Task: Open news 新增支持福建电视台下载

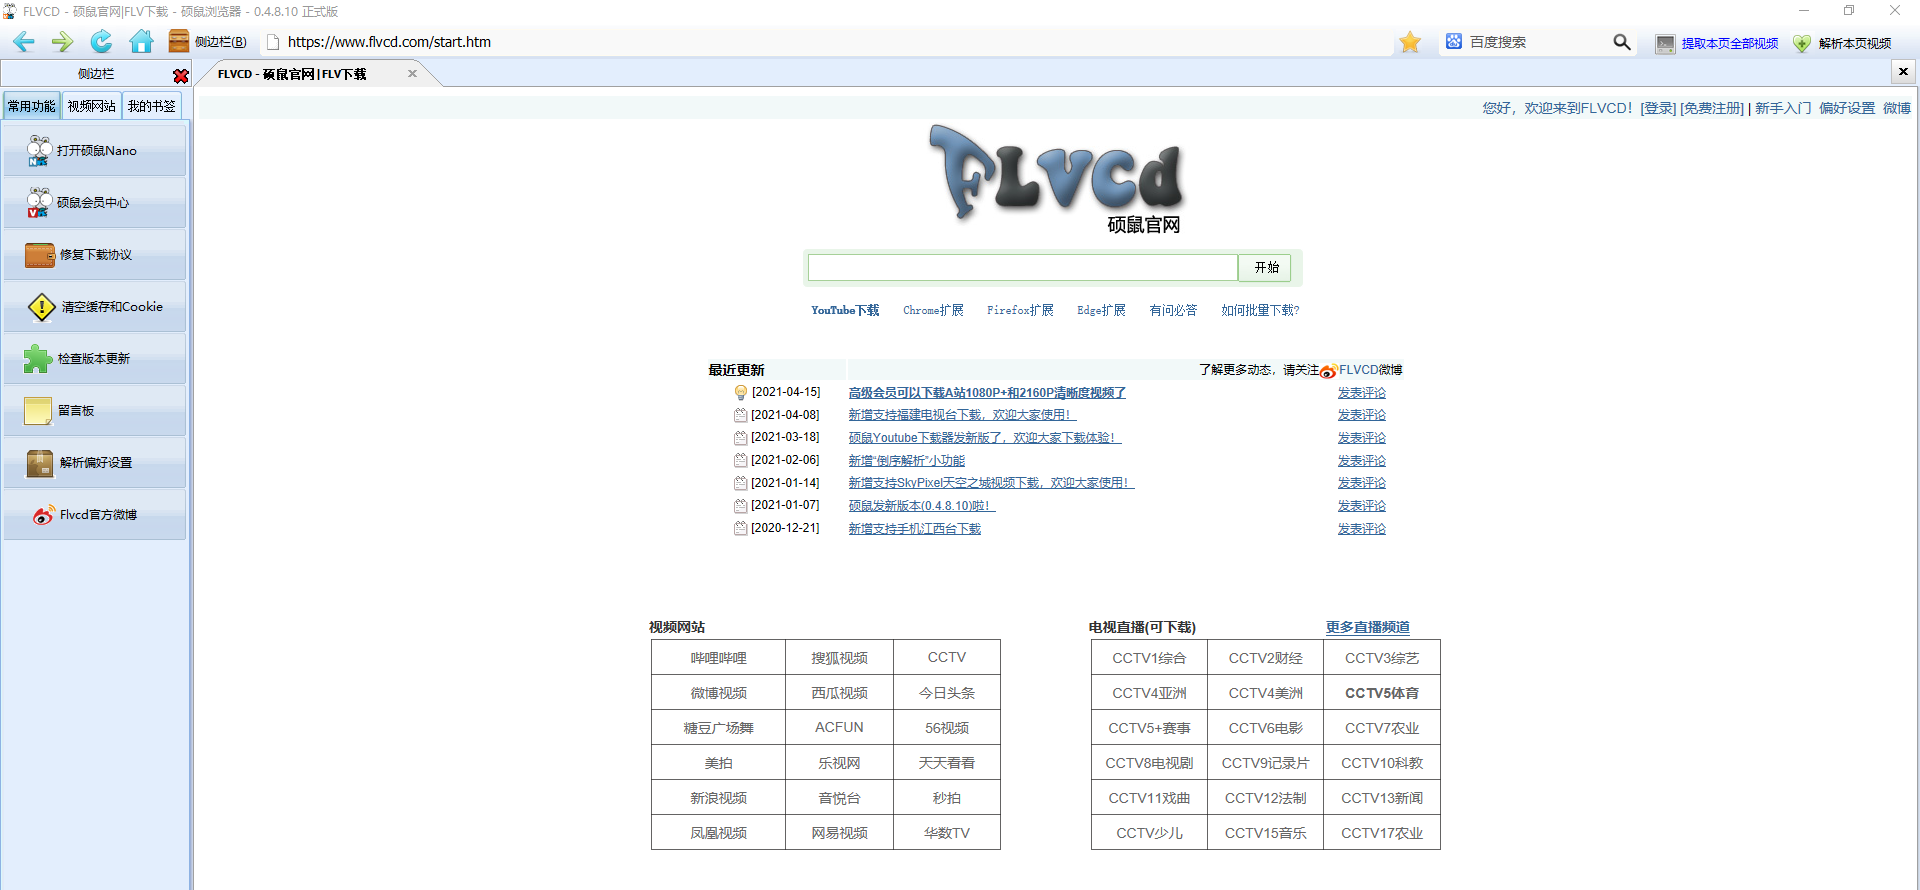Action: coord(962,415)
